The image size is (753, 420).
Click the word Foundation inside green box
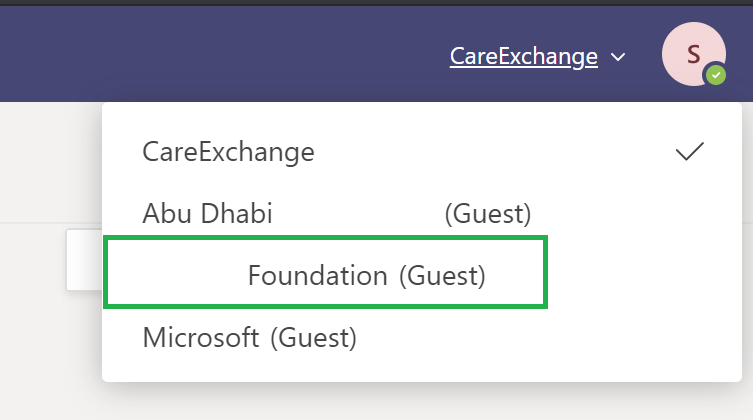tap(317, 276)
